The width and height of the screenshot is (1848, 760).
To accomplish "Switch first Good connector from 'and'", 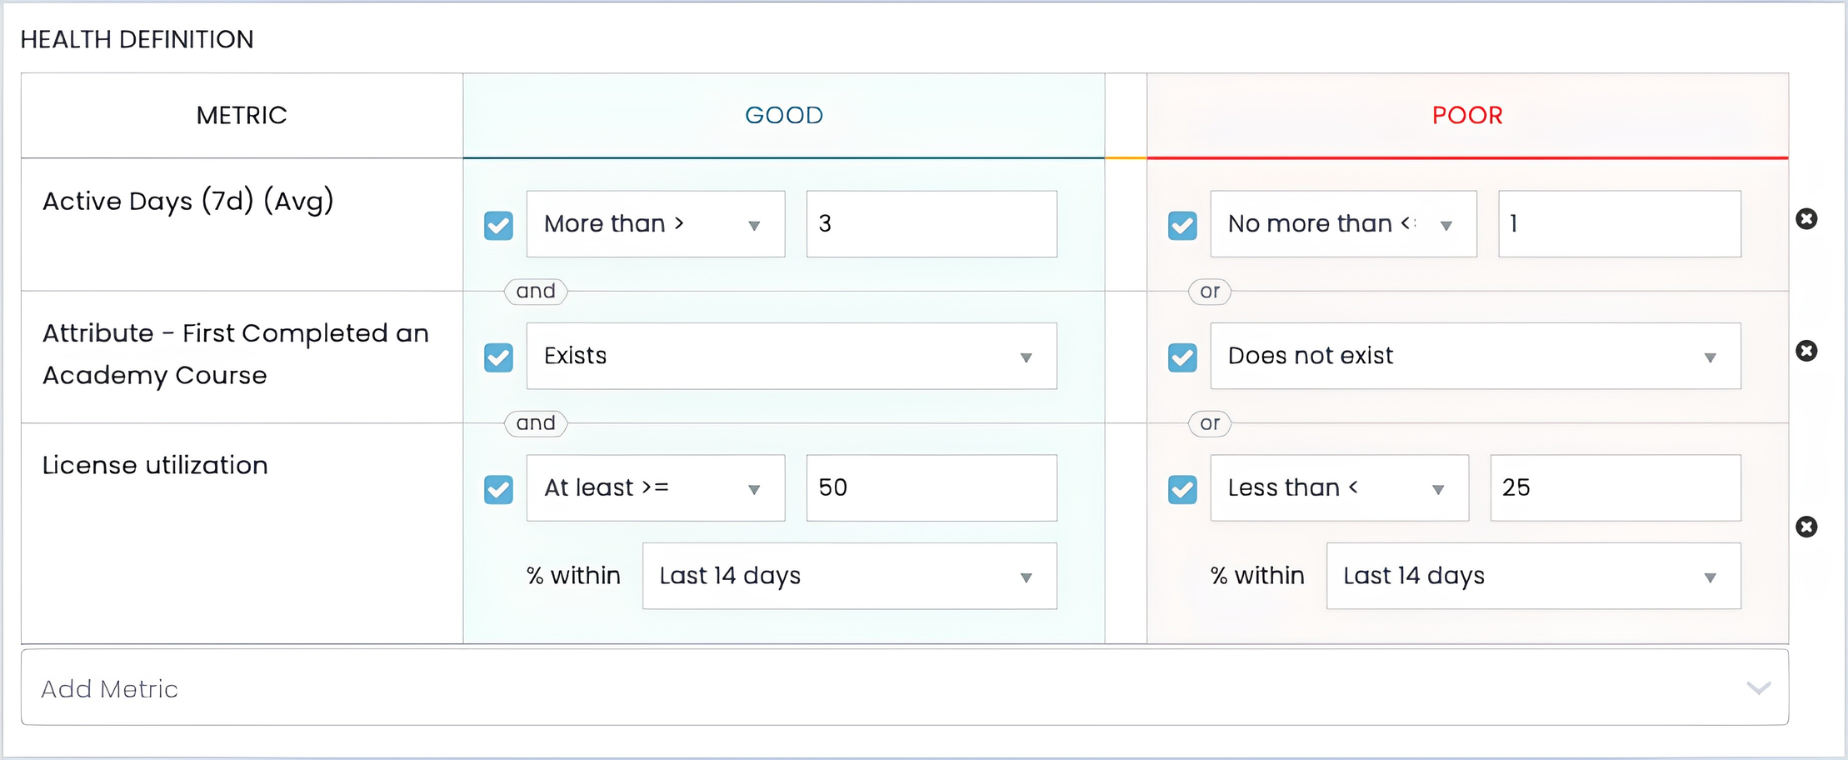I will (536, 291).
